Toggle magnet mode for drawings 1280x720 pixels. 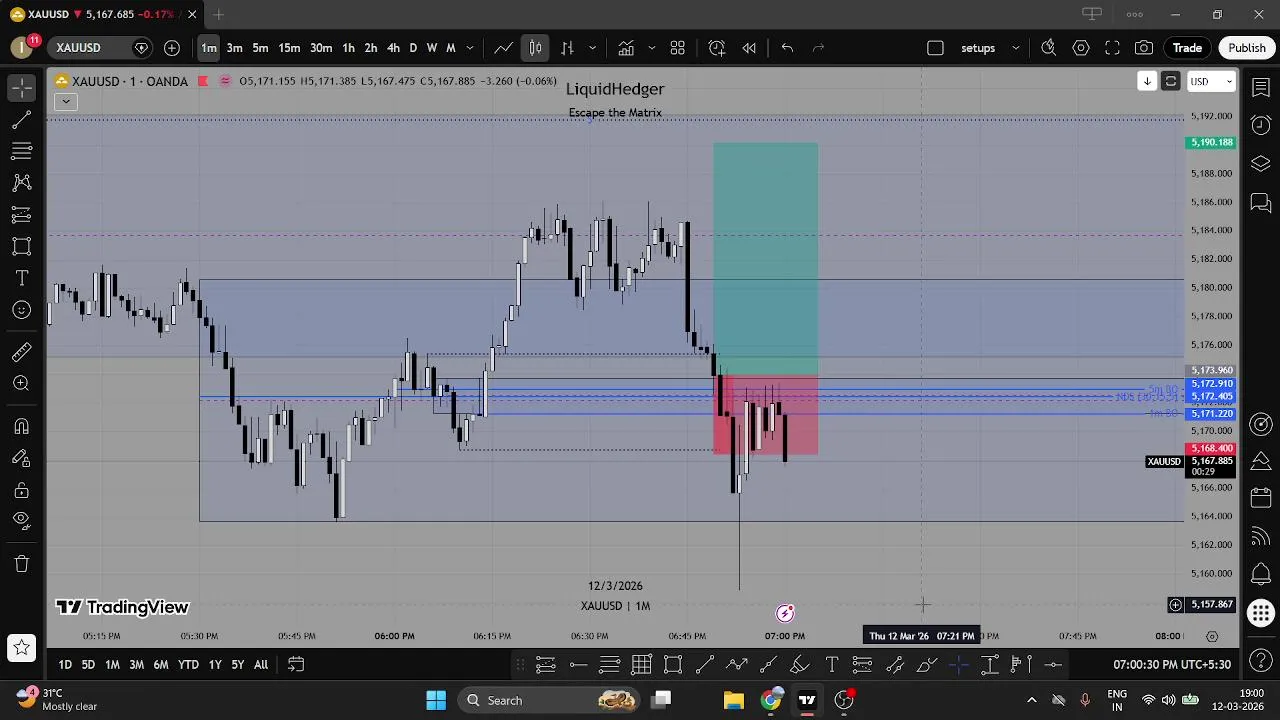21,427
